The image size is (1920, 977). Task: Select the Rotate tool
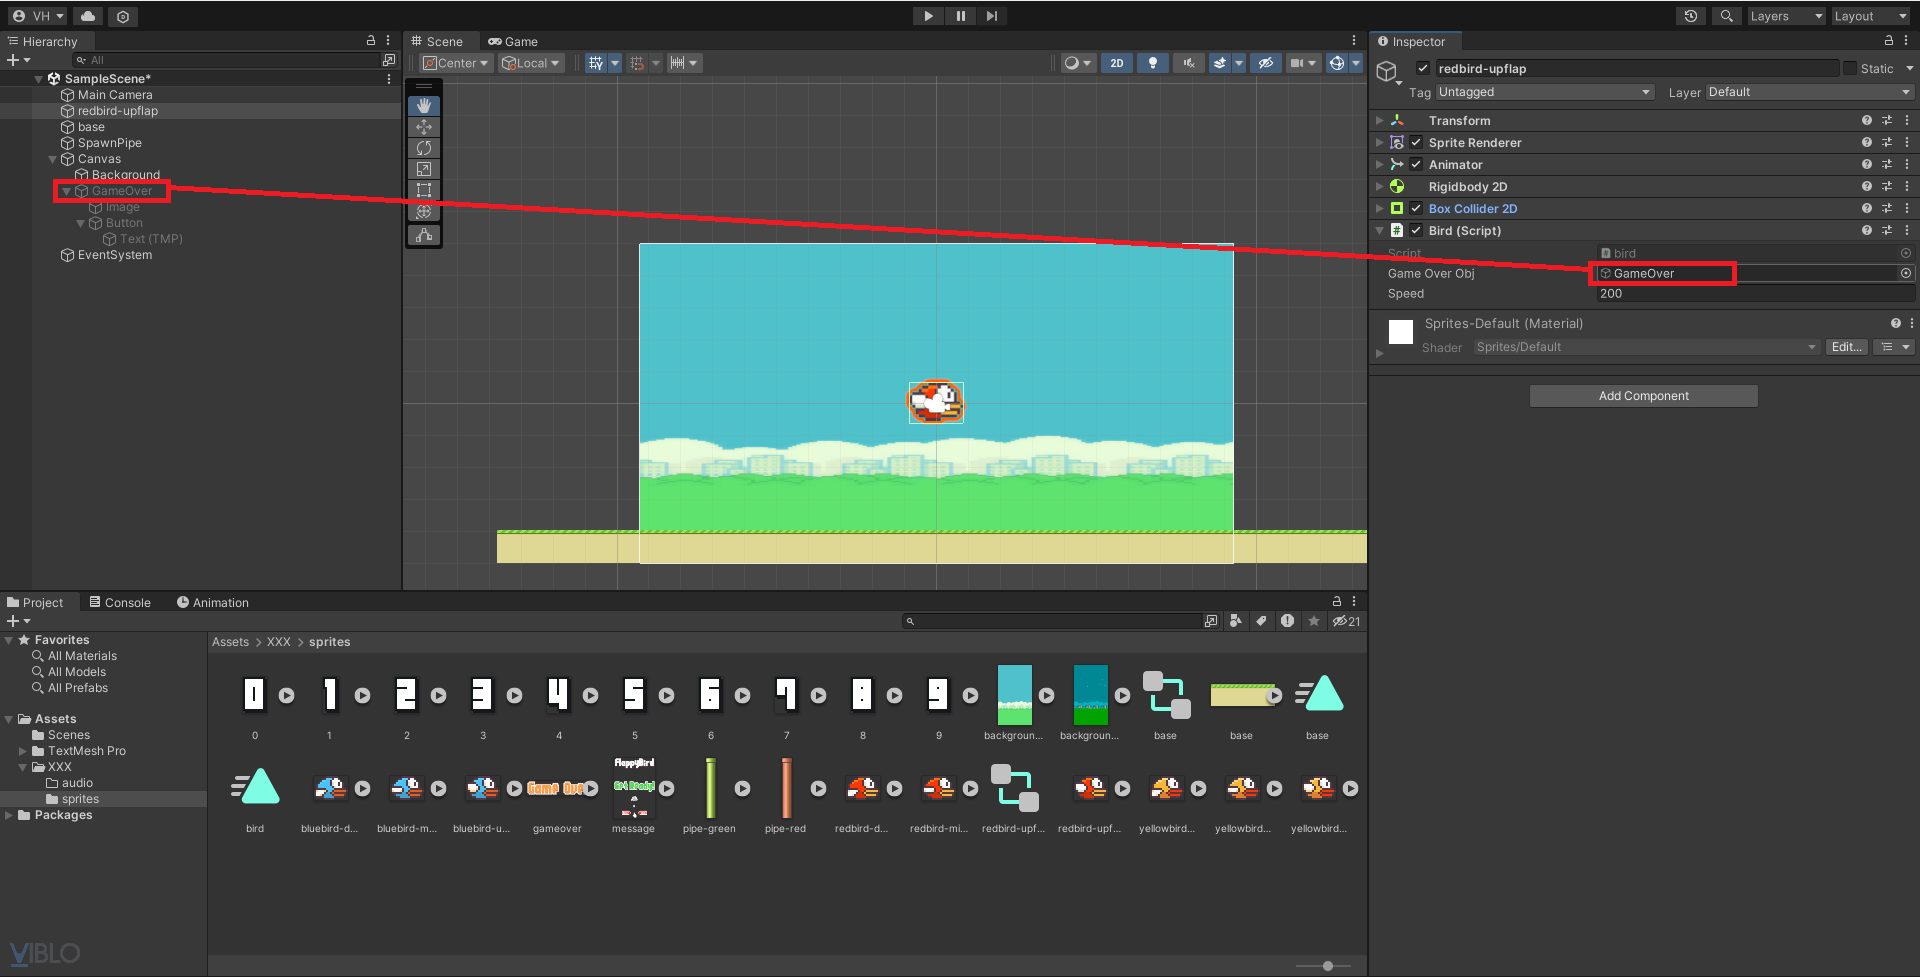424,147
